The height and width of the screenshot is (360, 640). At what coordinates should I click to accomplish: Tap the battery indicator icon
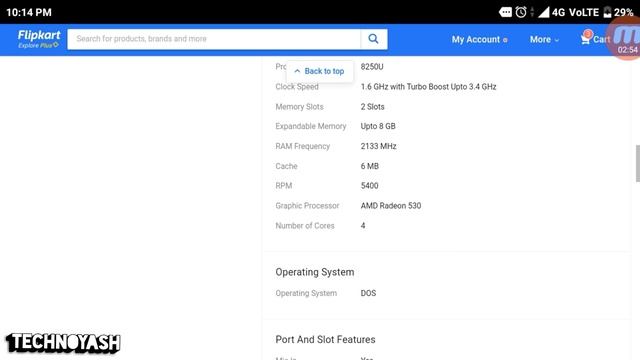(x=607, y=12)
